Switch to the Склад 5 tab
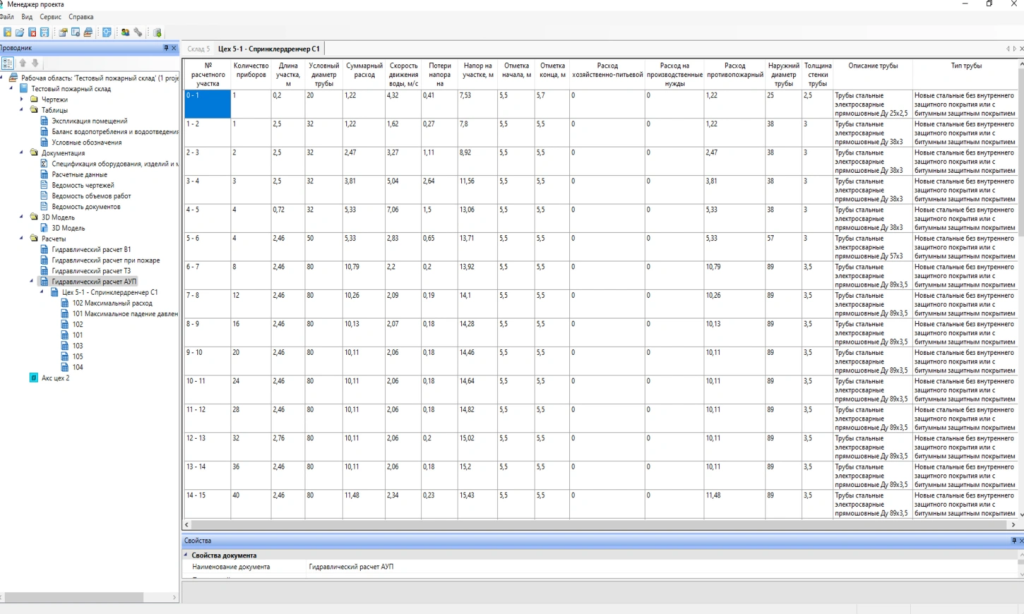 (x=199, y=48)
